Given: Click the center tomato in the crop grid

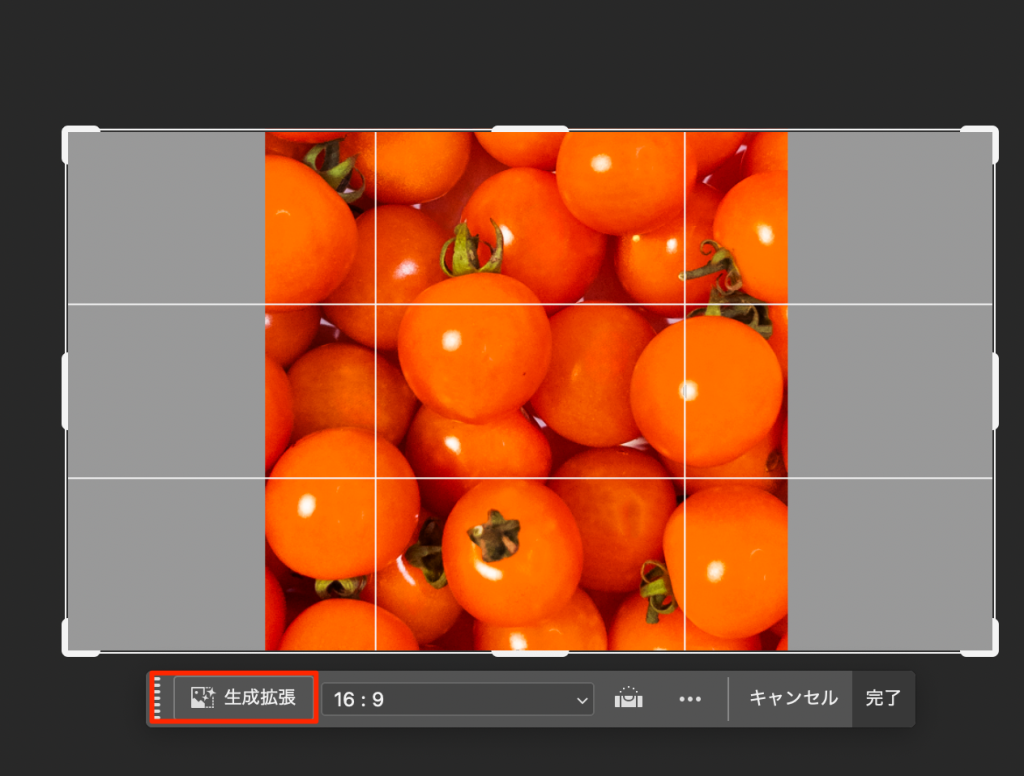Looking at the screenshot, I should point(475,345).
